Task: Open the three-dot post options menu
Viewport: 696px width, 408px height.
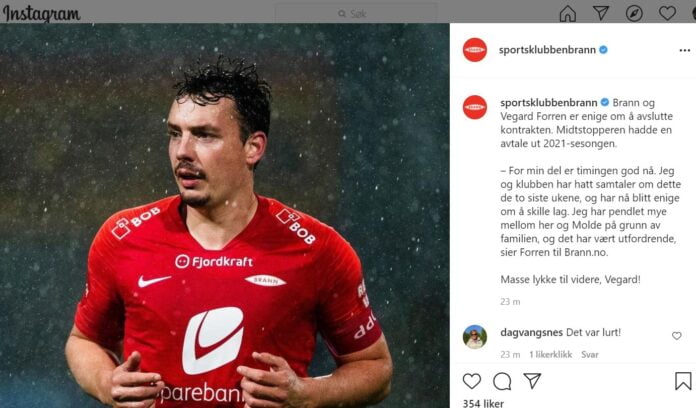Action: point(684,50)
